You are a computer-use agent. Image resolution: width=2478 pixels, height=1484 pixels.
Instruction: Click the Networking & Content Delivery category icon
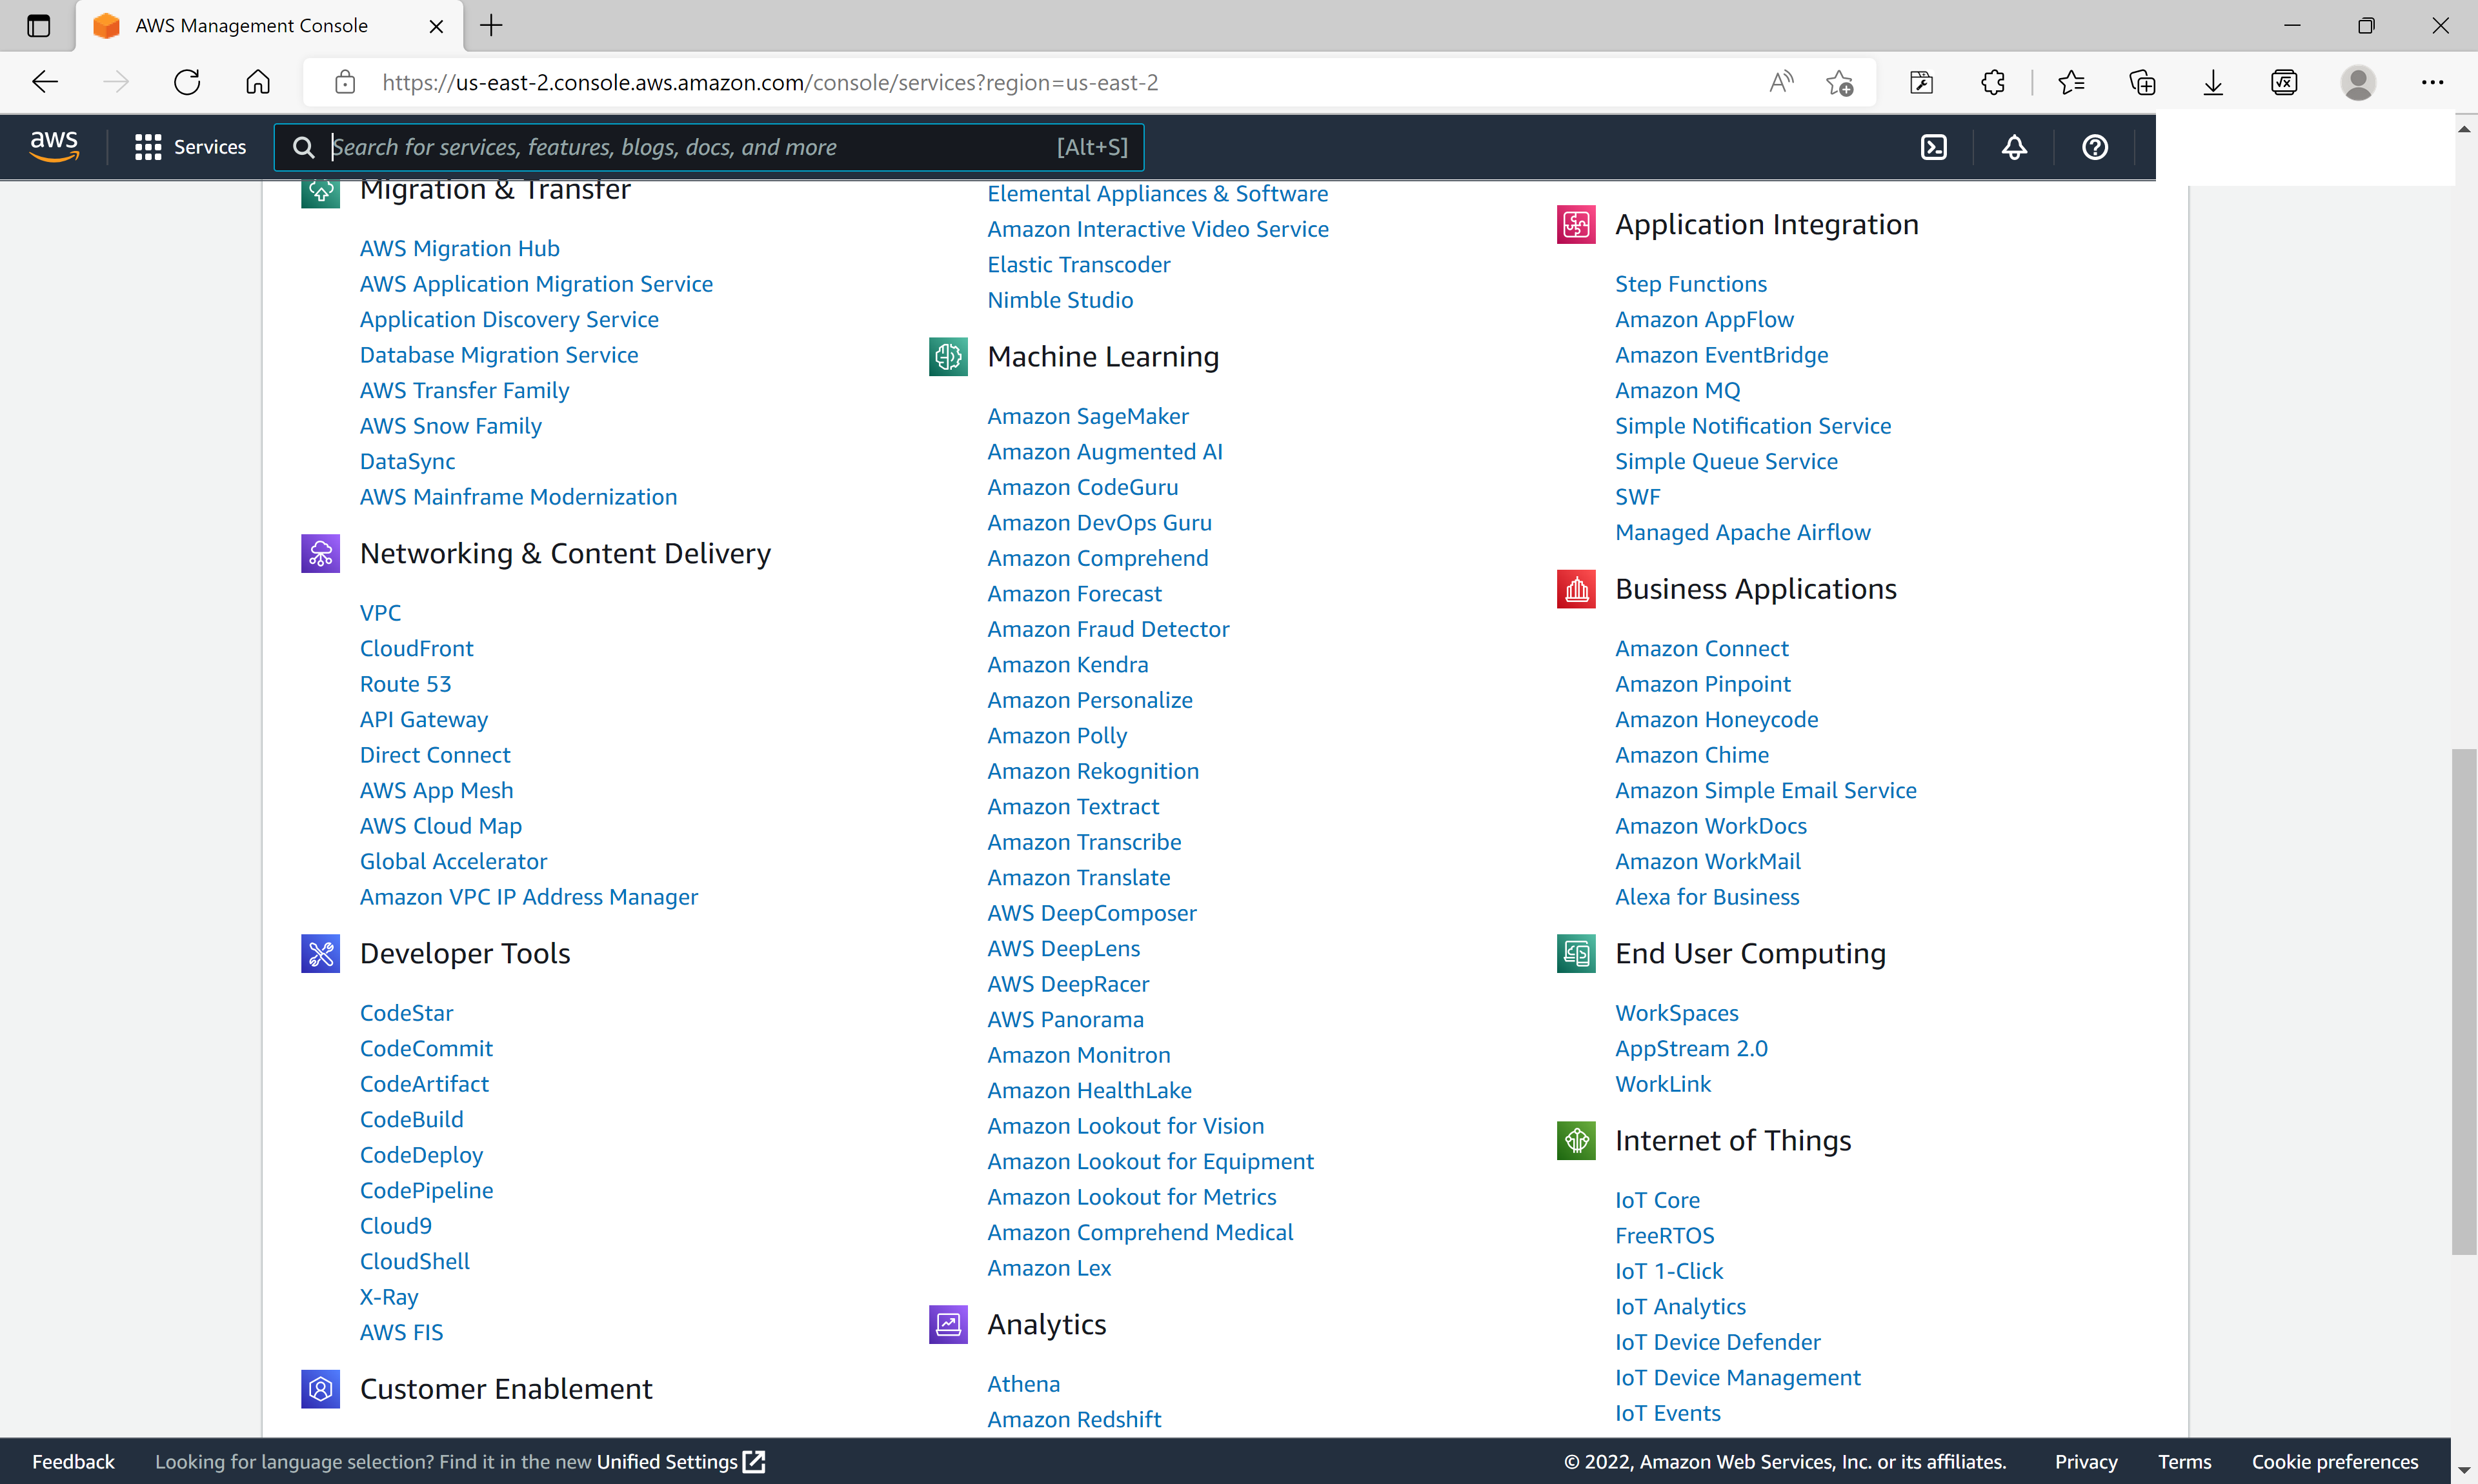click(x=320, y=553)
